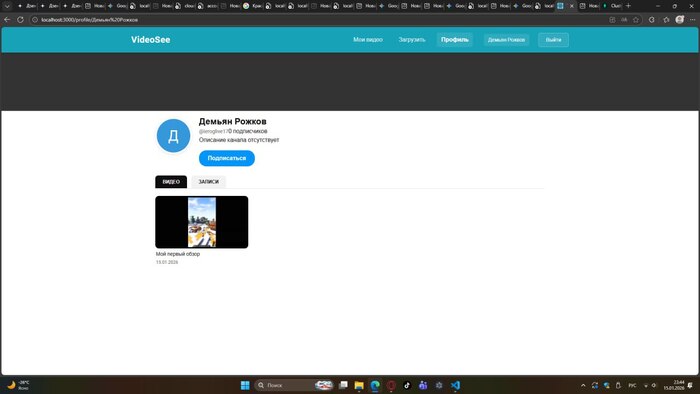Open the Task View taskbar icon
Screen dimensions: 700x394
coord(343,385)
